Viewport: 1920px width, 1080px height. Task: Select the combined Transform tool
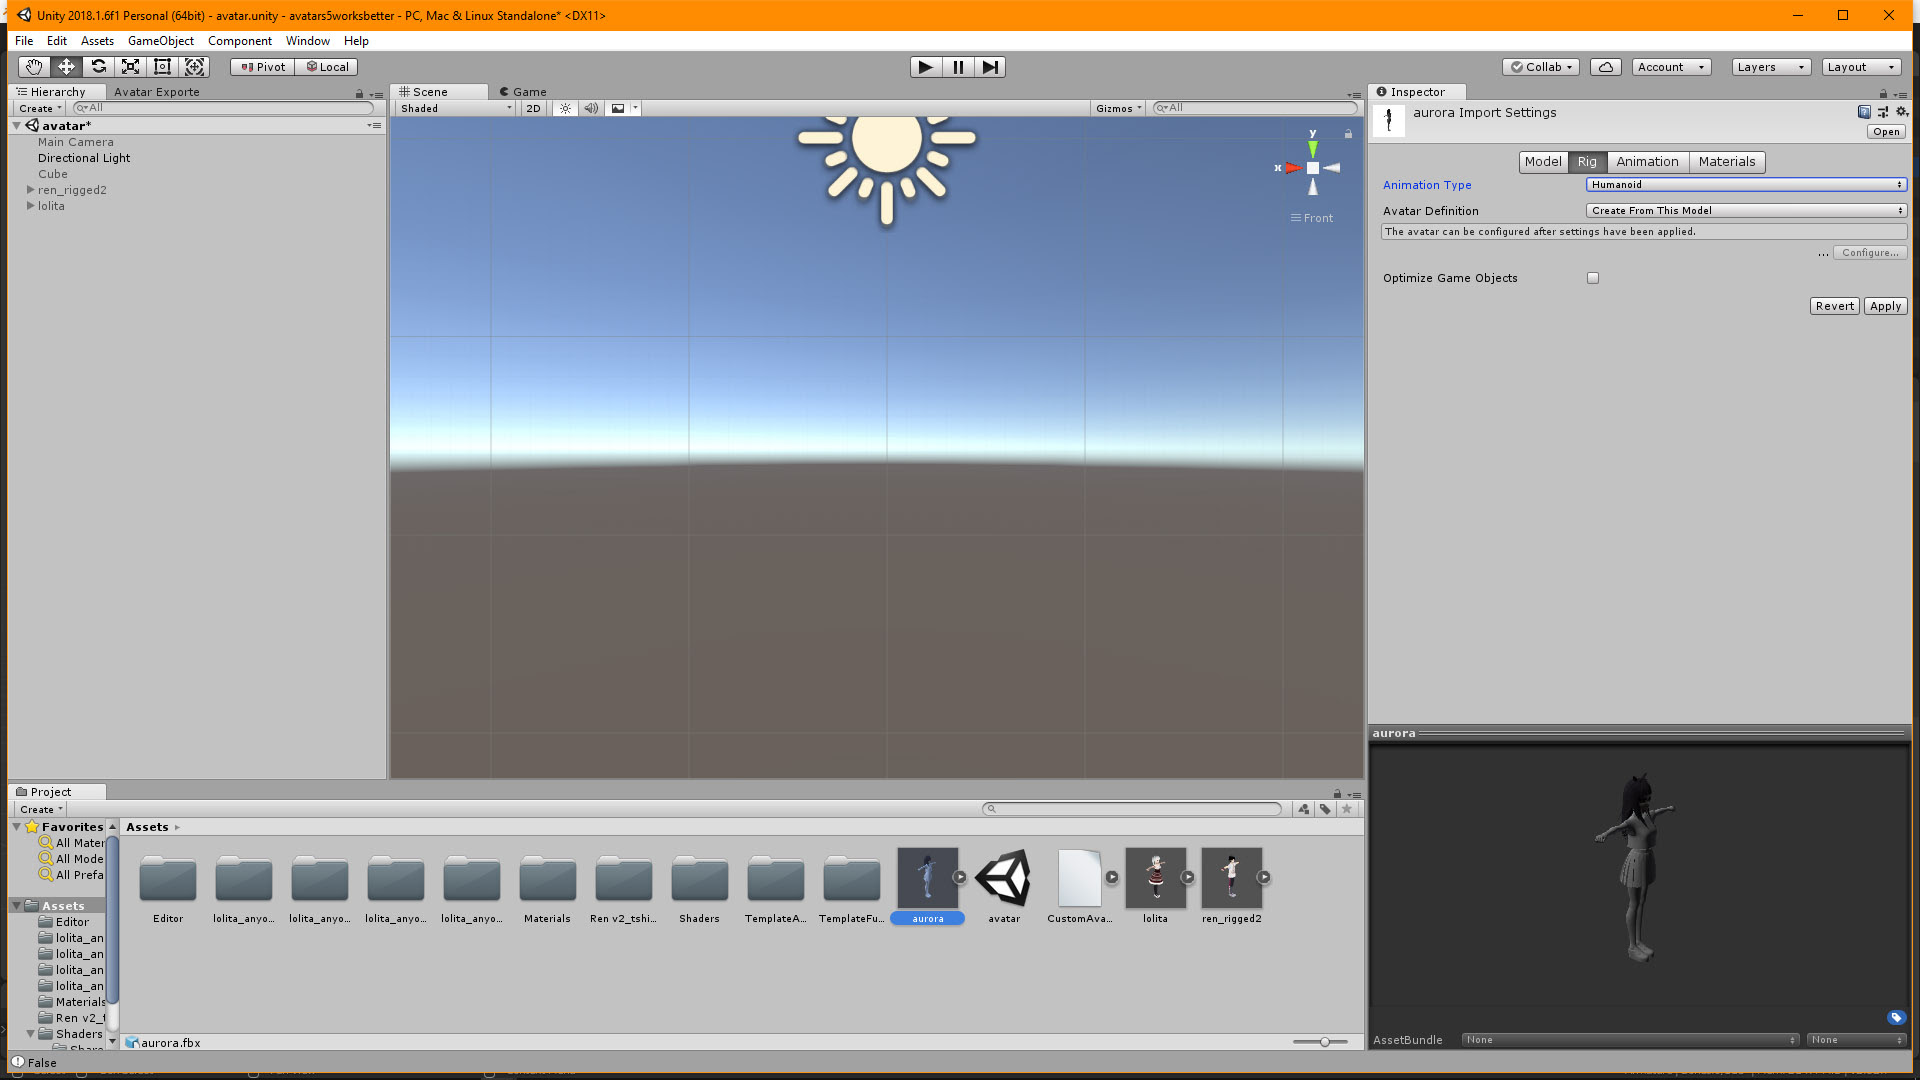[194, 67]
